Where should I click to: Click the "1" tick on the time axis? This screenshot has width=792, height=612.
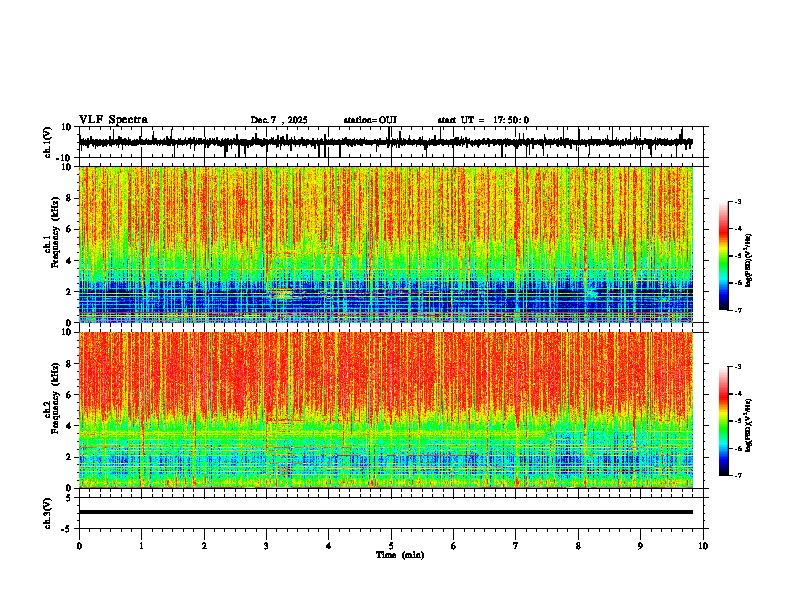pyautogui.click(x=141, y=546)
